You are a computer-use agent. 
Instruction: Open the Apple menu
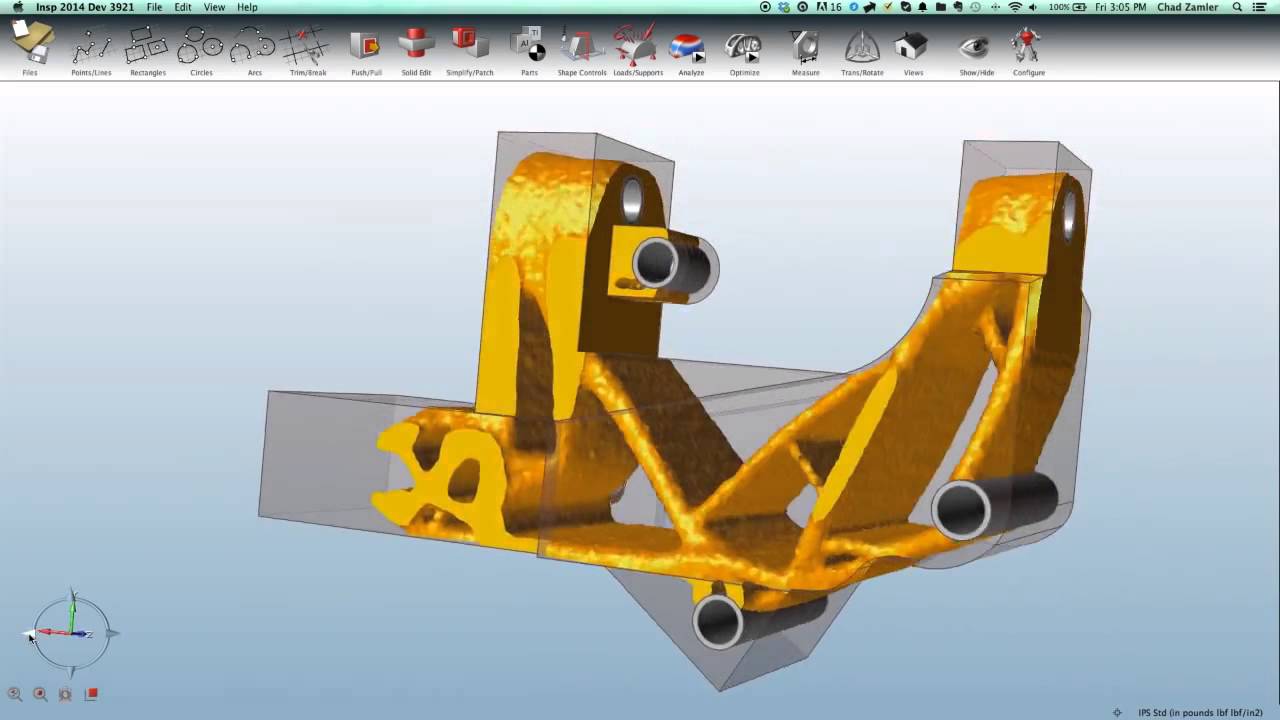[17, 7]
